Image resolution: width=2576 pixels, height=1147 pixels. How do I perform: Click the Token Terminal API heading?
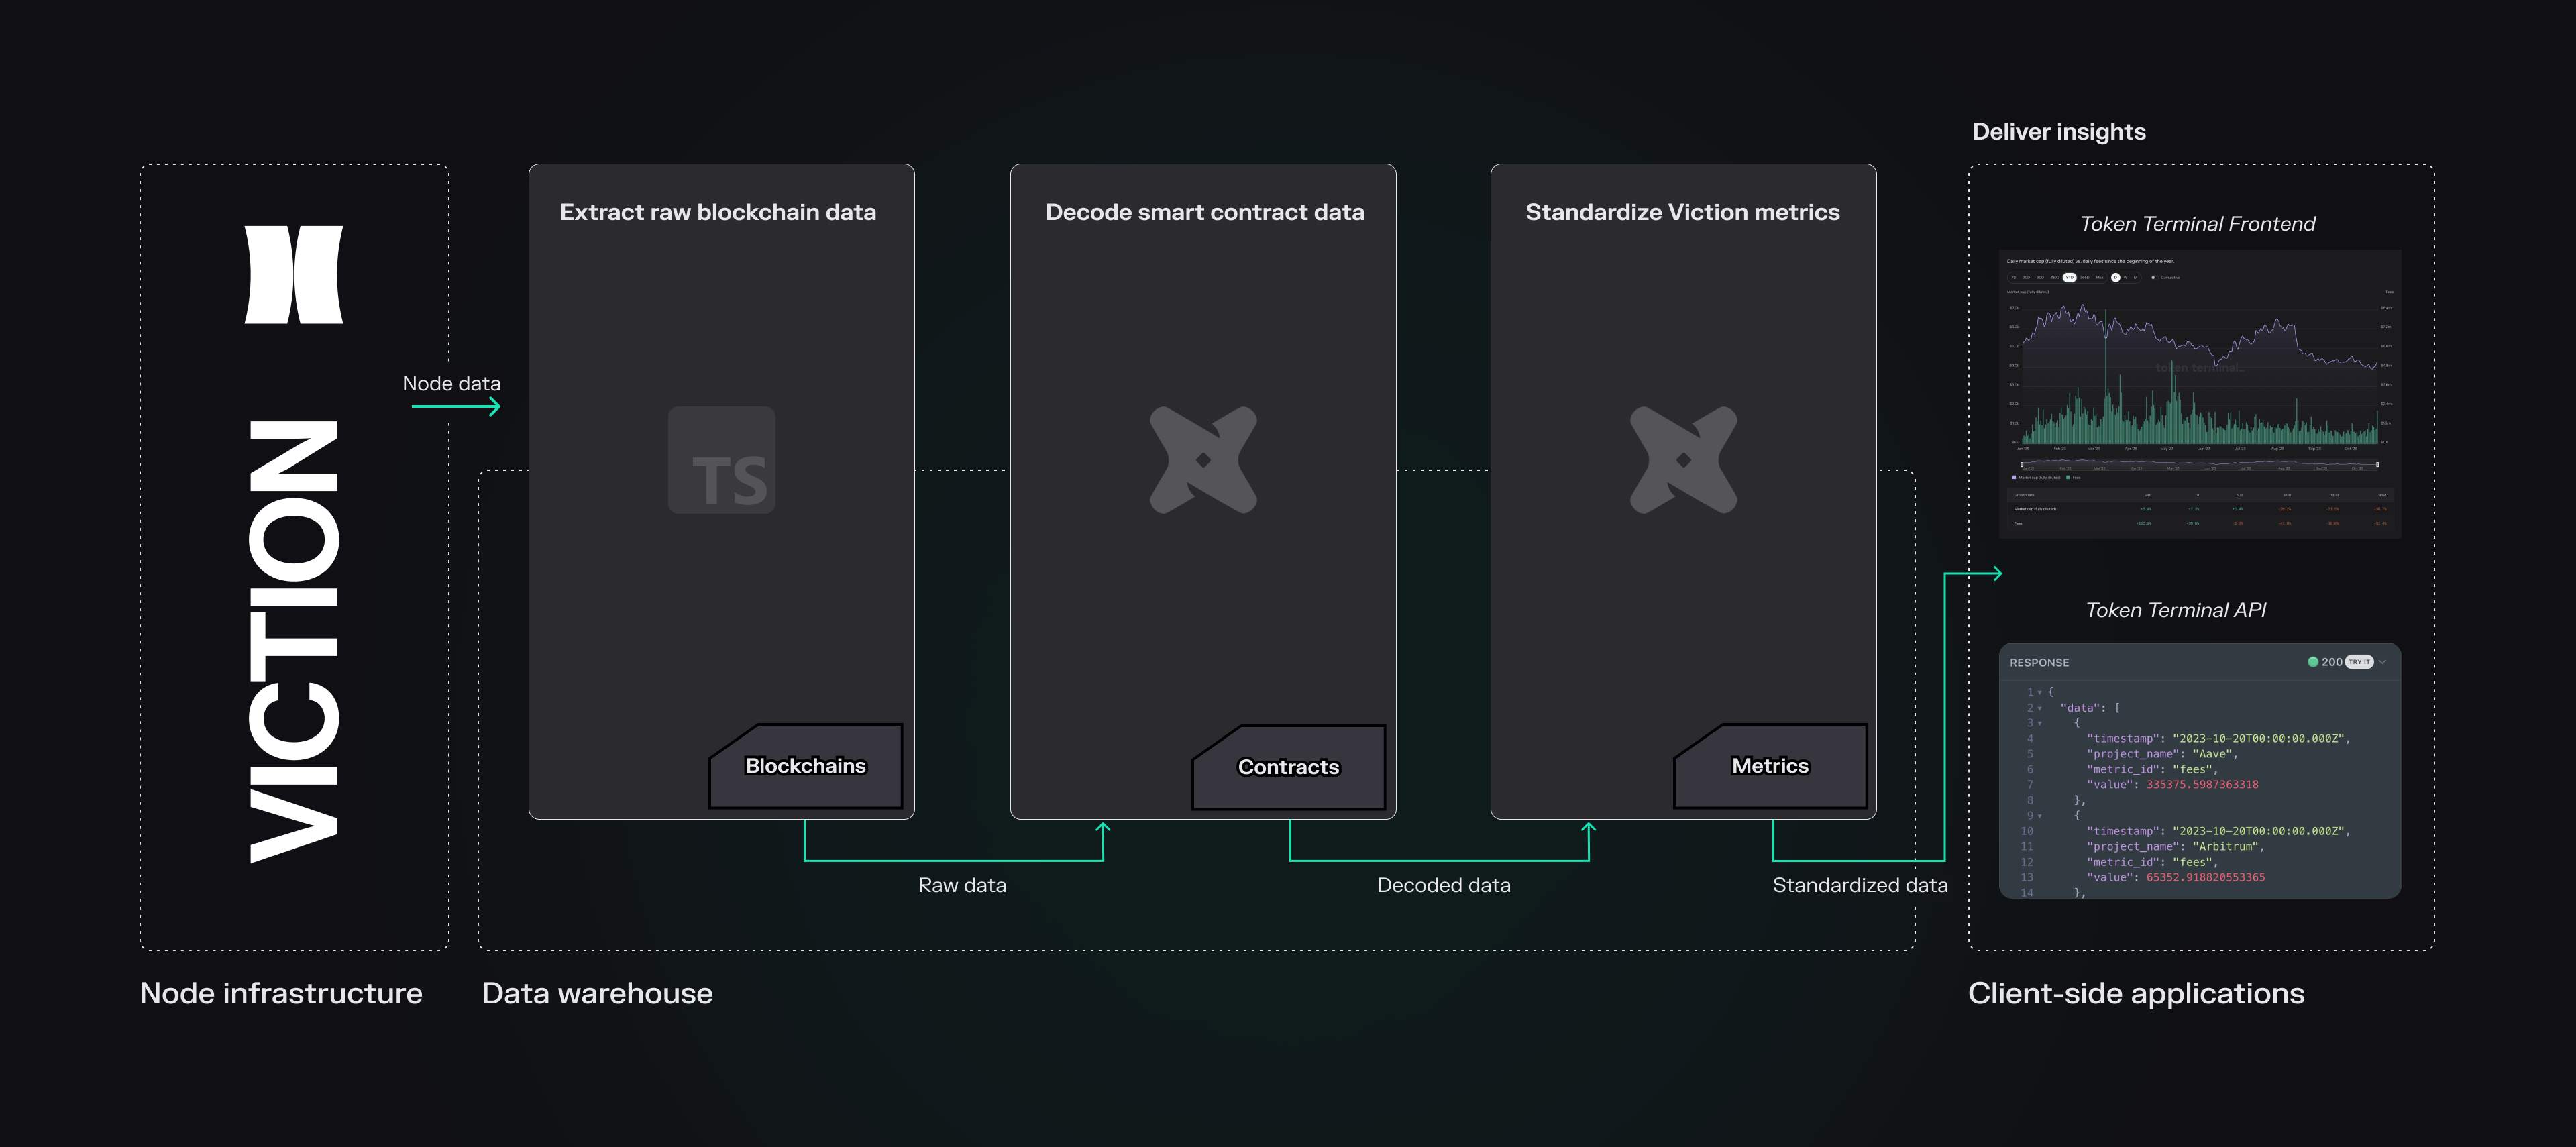2175,610
